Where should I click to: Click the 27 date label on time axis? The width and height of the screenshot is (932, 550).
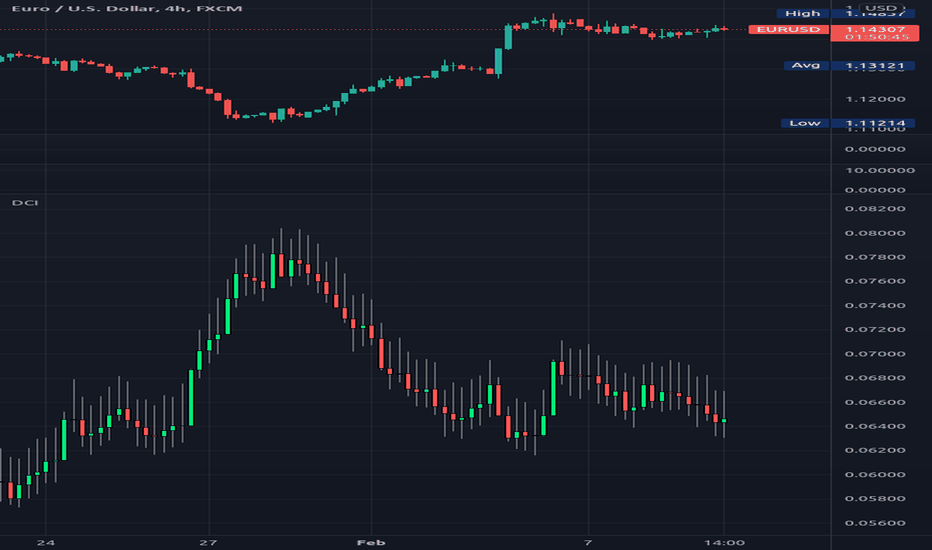coord(209,542)
